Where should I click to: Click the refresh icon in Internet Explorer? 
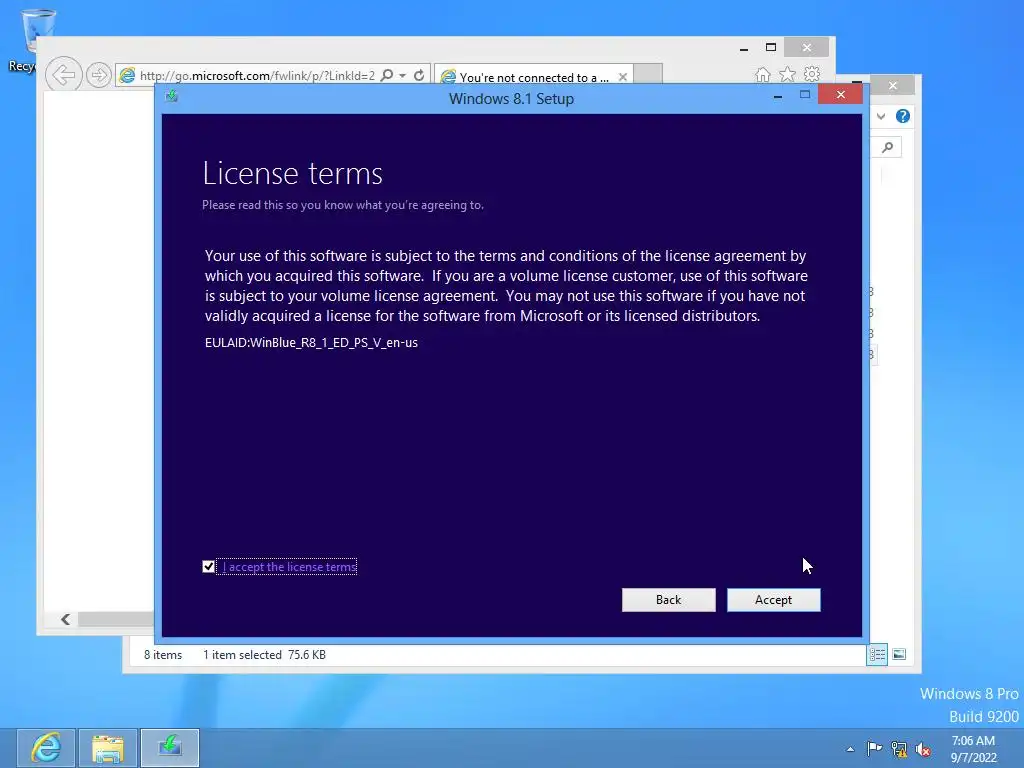tap(419, 75)
